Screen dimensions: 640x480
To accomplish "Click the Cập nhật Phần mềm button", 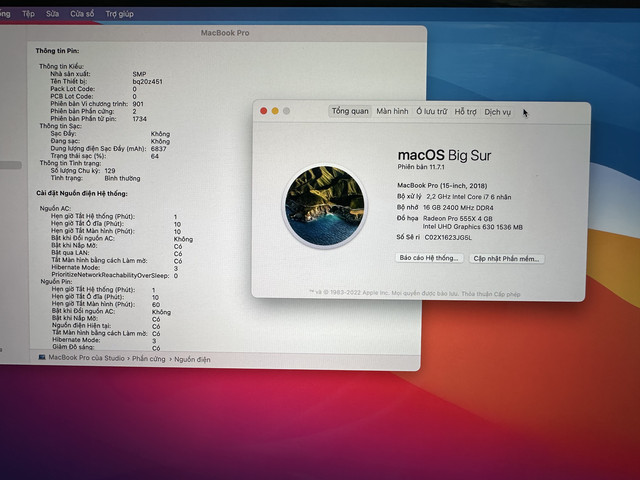I will pyautogui.click(x=507, y=259).
